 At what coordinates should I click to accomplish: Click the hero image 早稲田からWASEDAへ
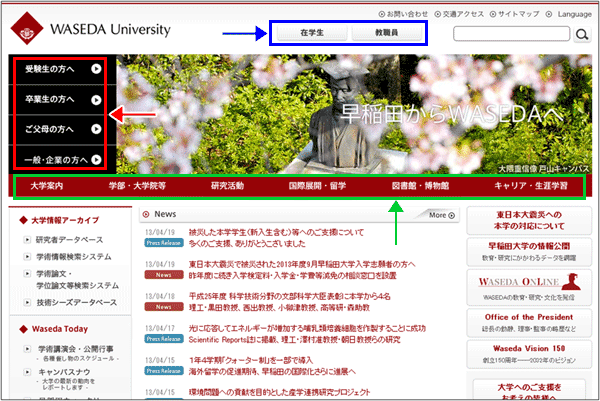(x=354, y=114)
